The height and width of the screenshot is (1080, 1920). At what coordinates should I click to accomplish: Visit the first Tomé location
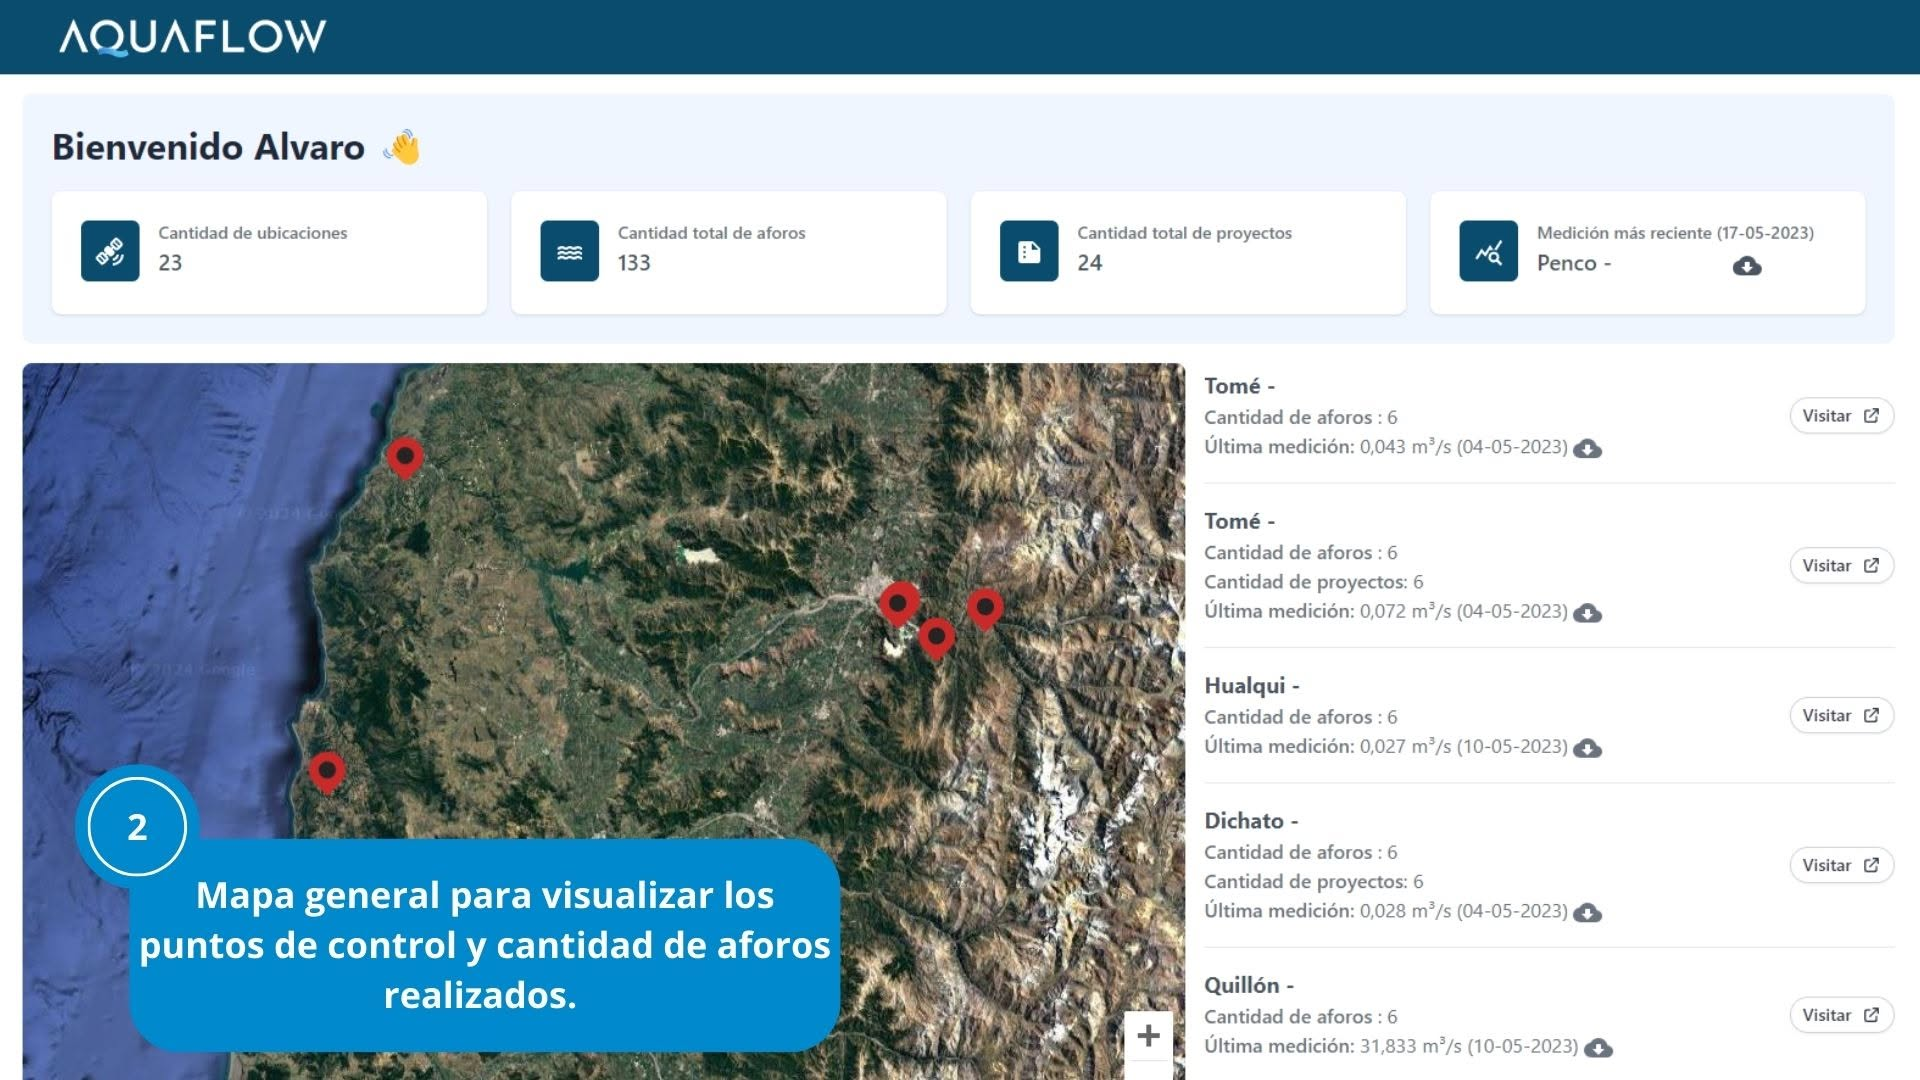tap(1841, 416)
